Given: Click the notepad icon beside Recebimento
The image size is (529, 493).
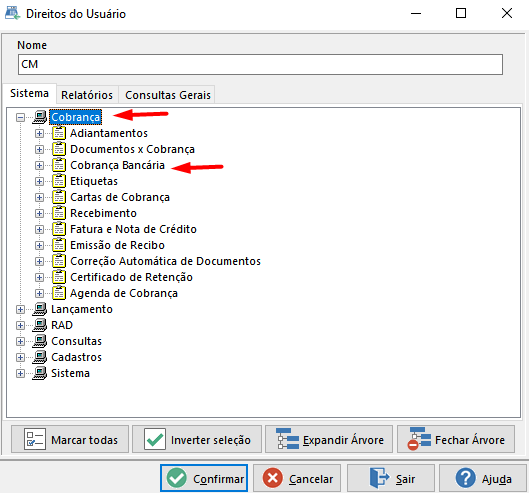Looking at the screenshot, I should coord(59,213).
